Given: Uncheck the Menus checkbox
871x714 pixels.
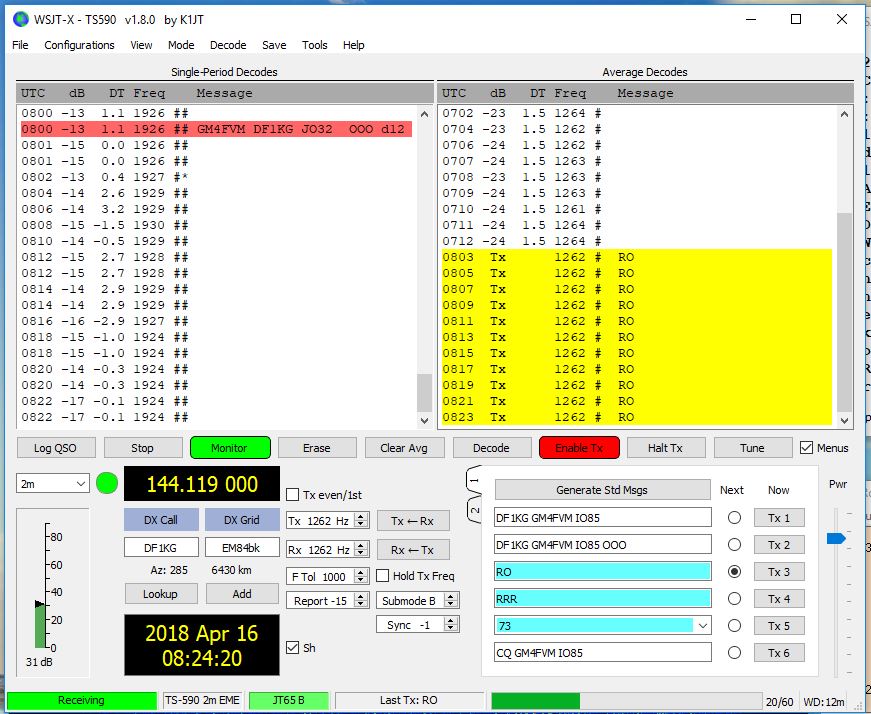Looking at the screenshot, I should (x=807, y=448).
